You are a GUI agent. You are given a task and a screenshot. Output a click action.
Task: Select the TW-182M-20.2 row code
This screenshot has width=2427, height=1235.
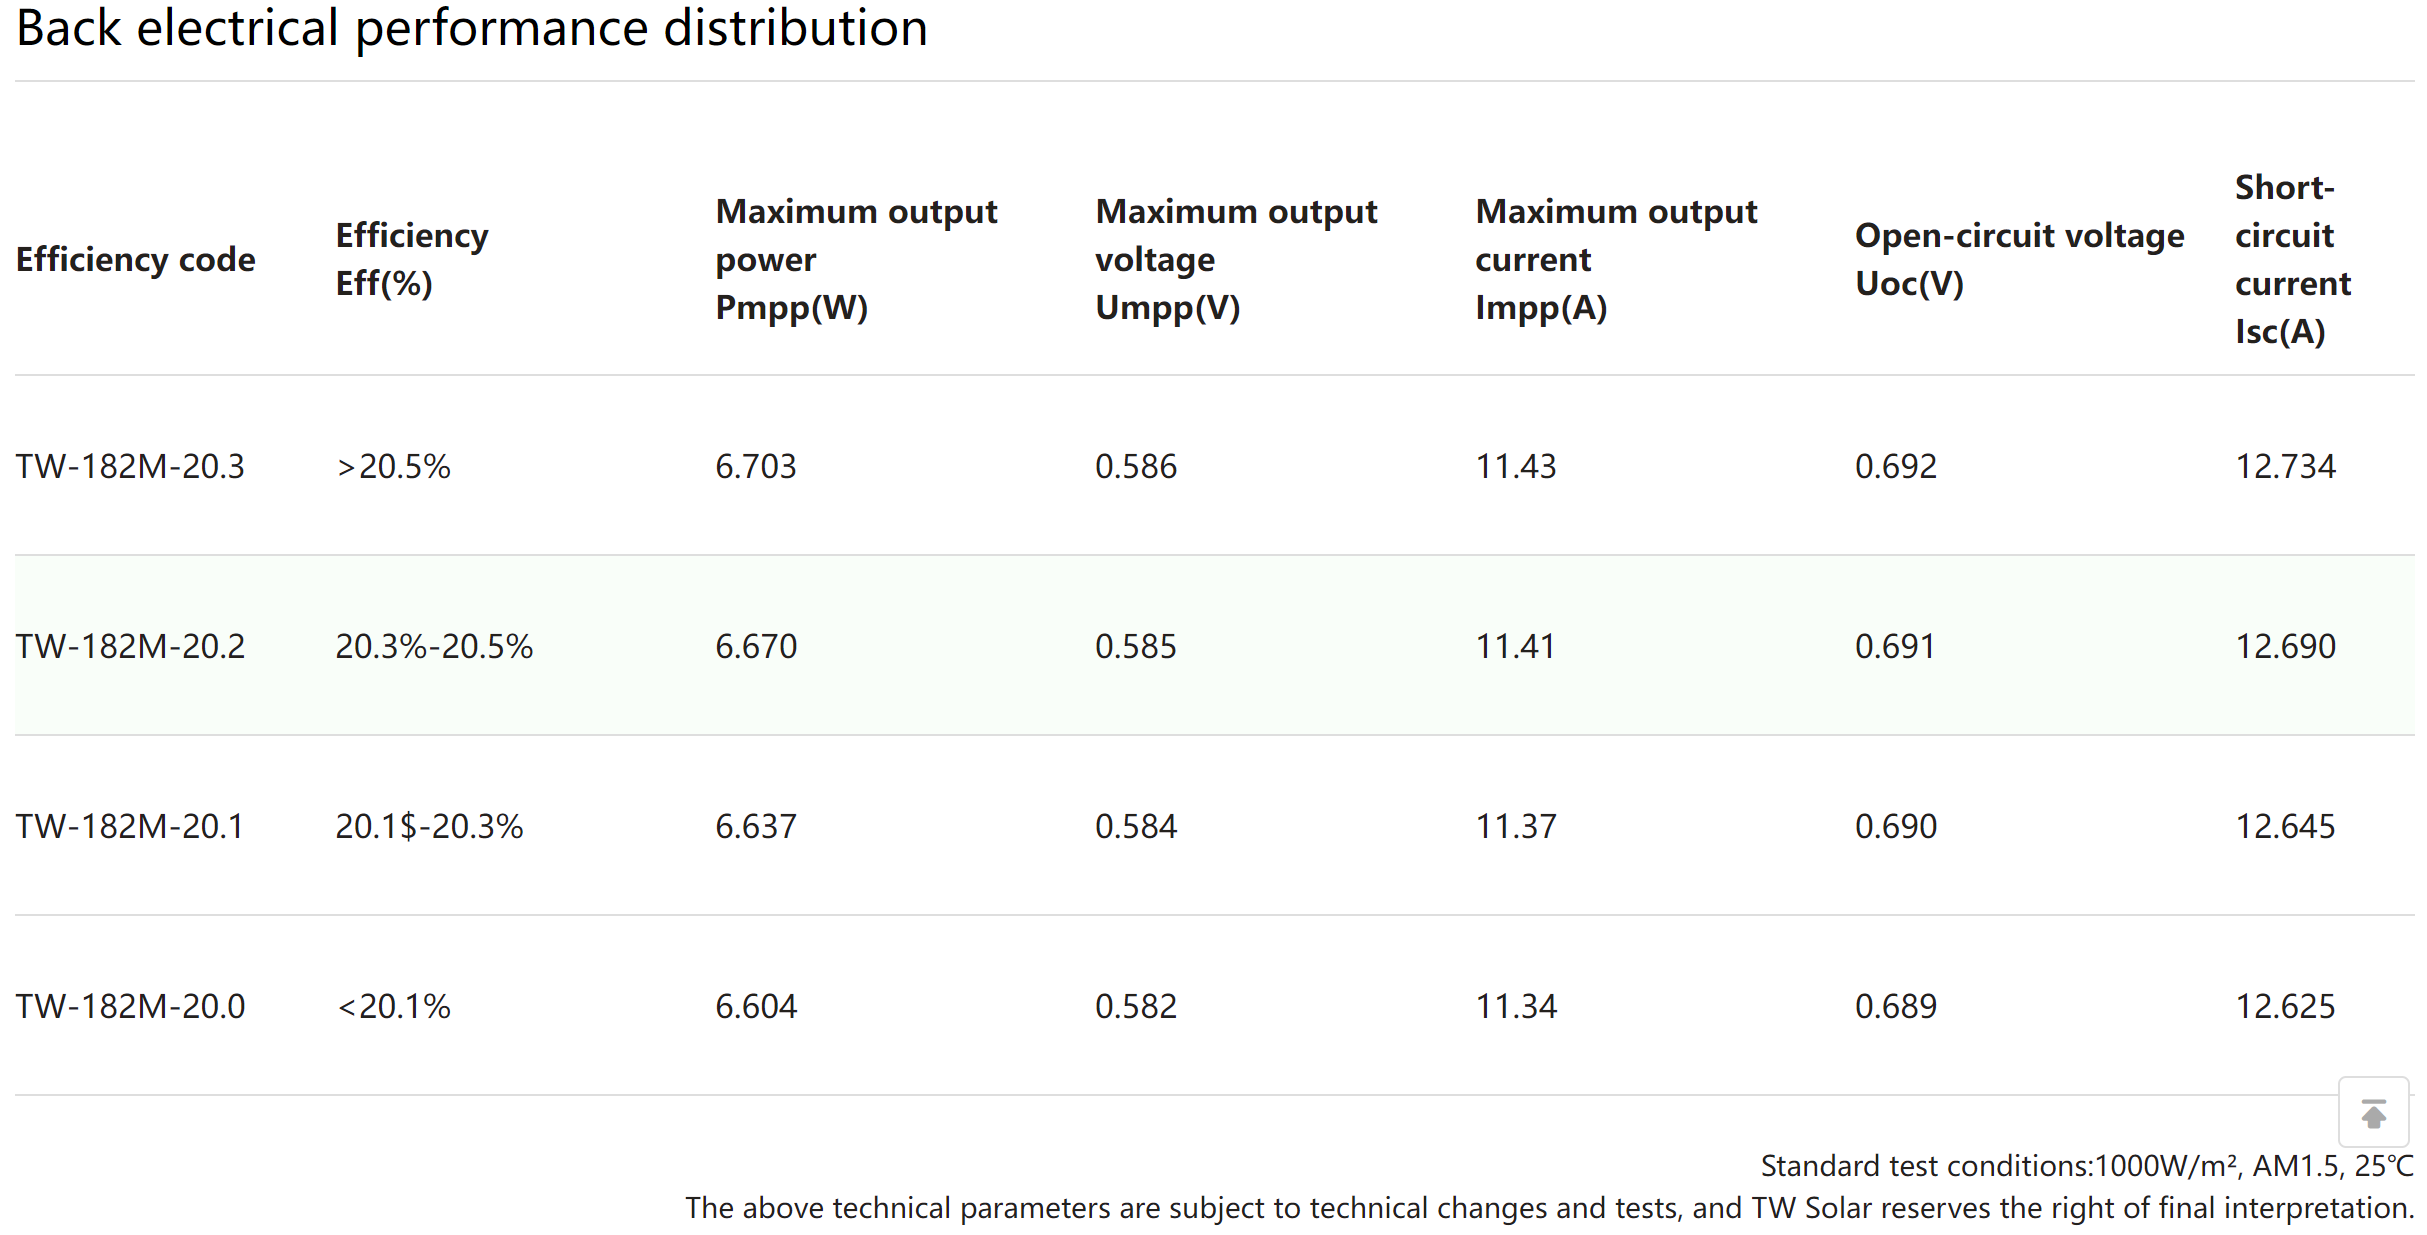[130, 647]
